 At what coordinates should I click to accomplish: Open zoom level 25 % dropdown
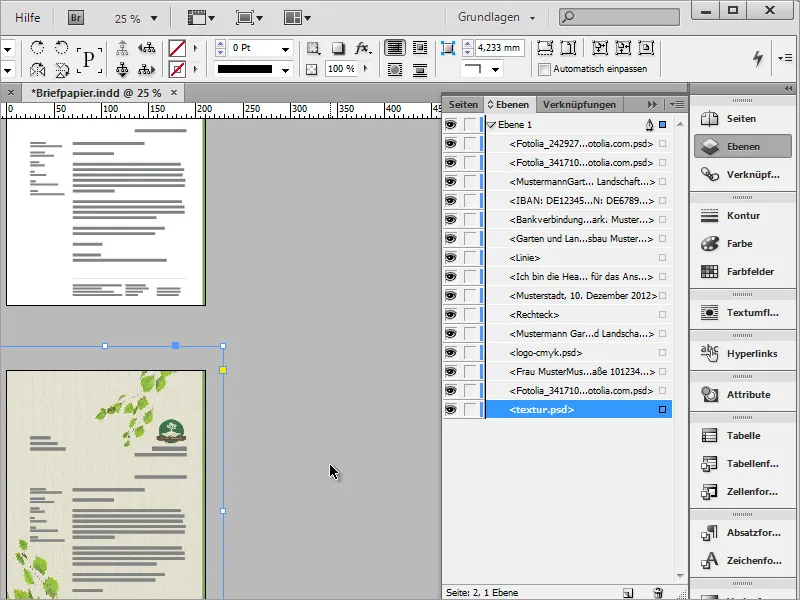154,19
